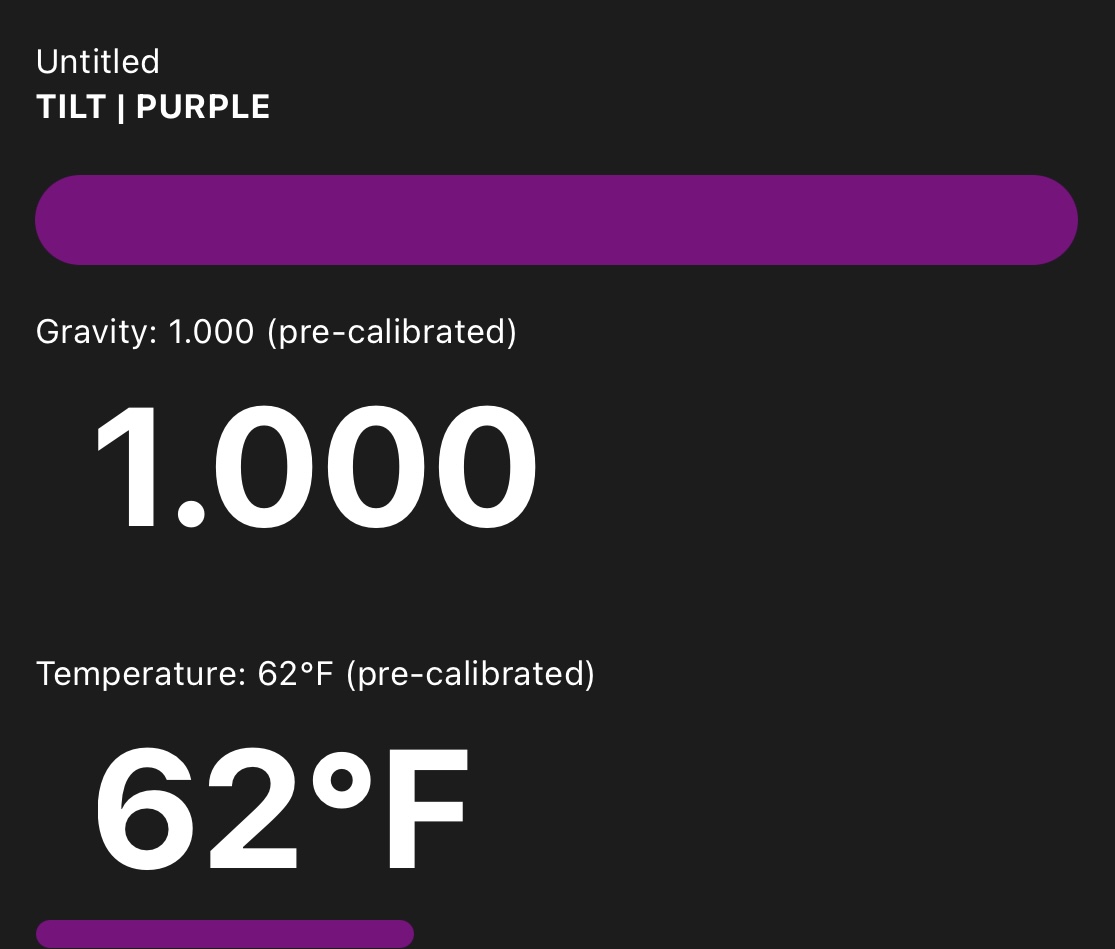
Task: Tap the large 62°F temperature reading
Action: 281,809
